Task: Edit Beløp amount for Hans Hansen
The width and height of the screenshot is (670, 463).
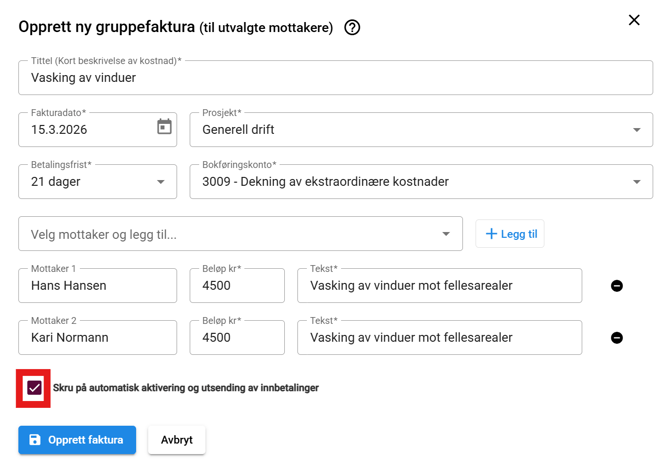Action: (237, 286)
